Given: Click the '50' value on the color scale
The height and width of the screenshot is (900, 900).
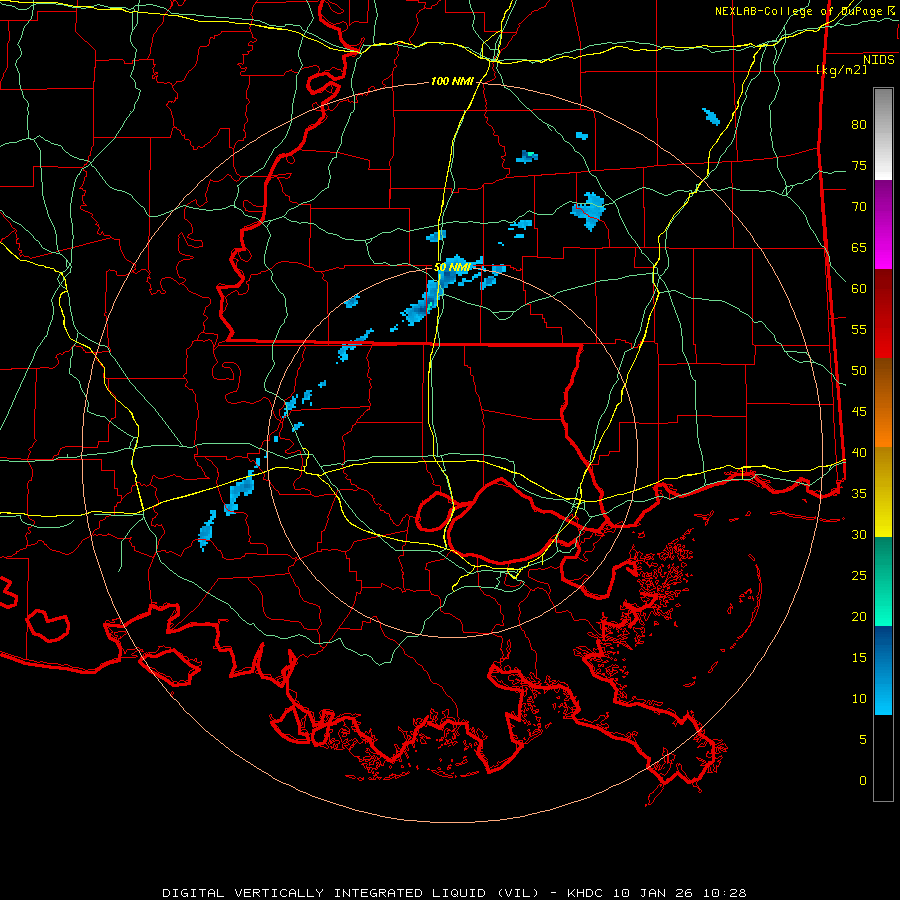Looking at the screenshot, I should [859, 371].
